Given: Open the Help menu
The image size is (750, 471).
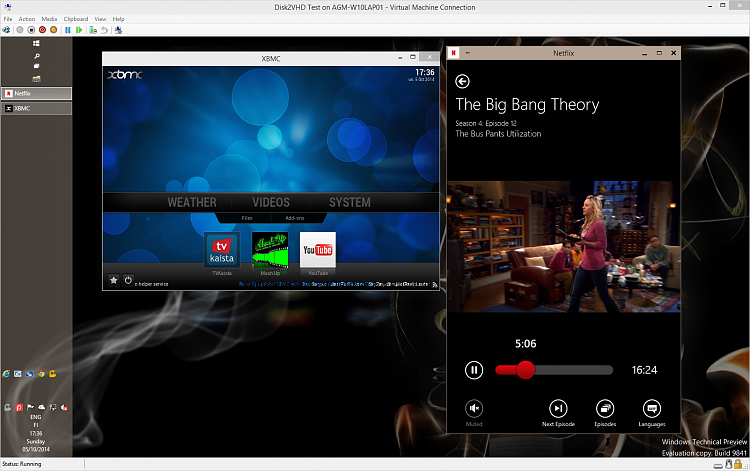Looking at the screenshot, I should click(118, 19).
